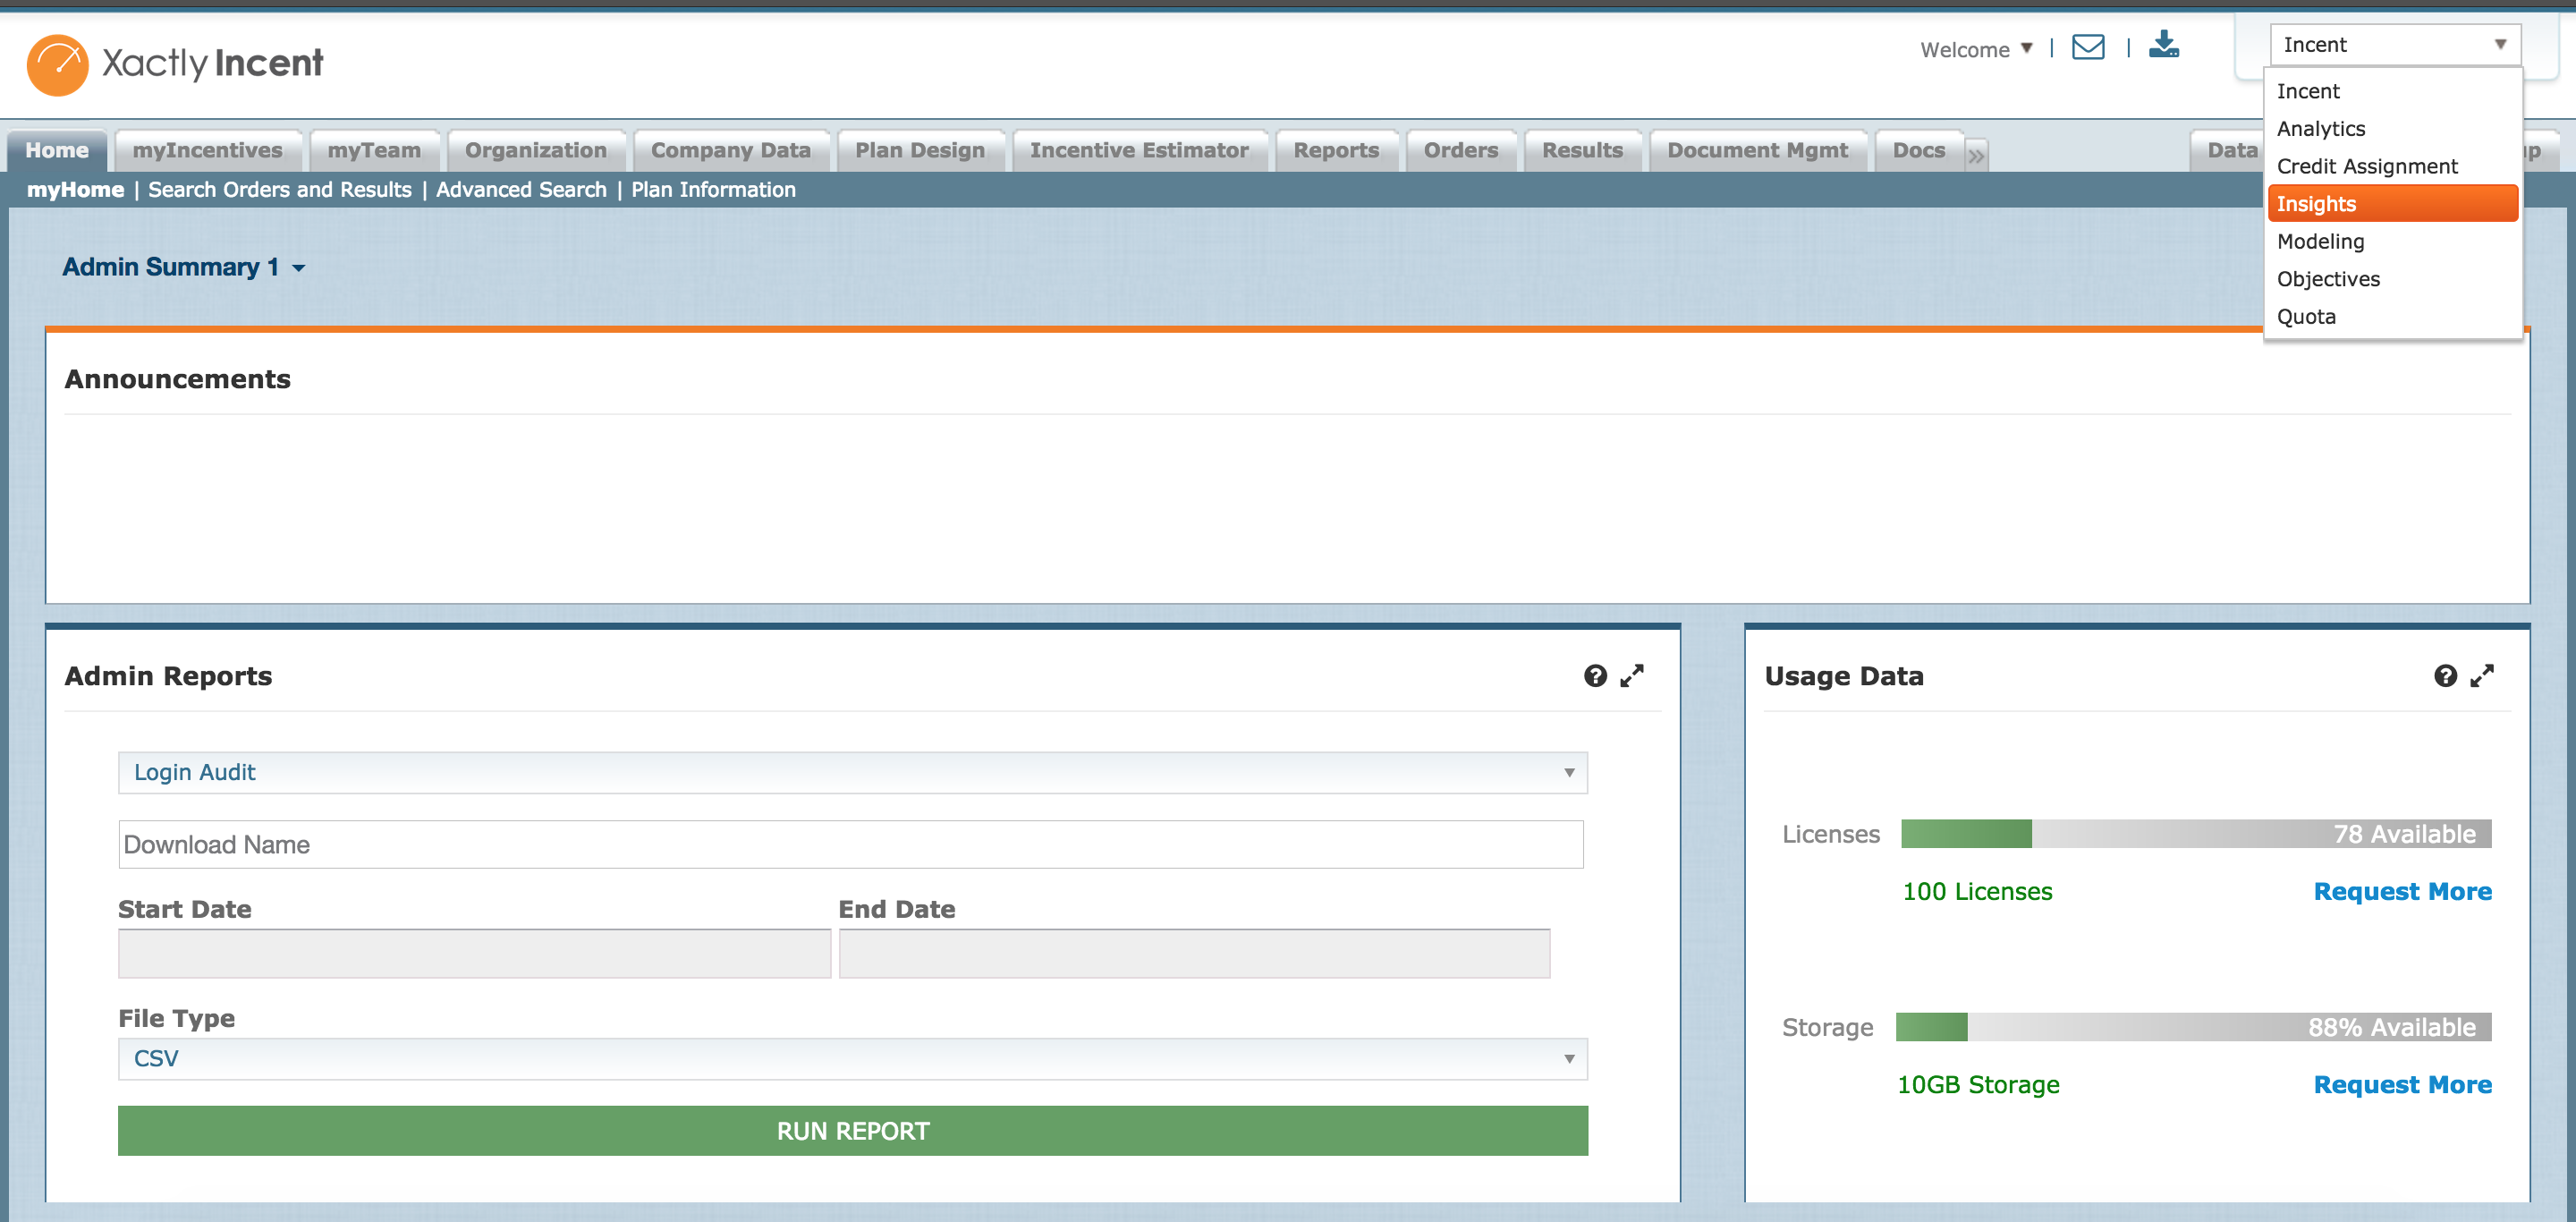Screen dimensions: 2576x1222
Task: Open the Plan Information link
Action: (x=713, y=190)
